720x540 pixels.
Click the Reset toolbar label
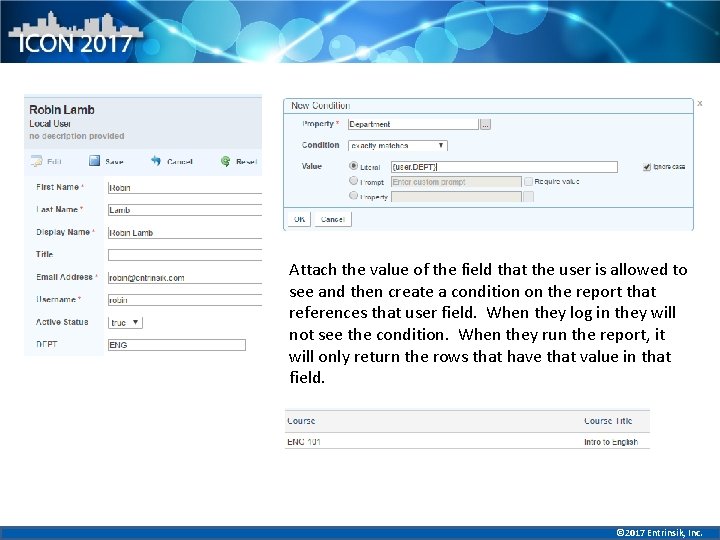247,162
